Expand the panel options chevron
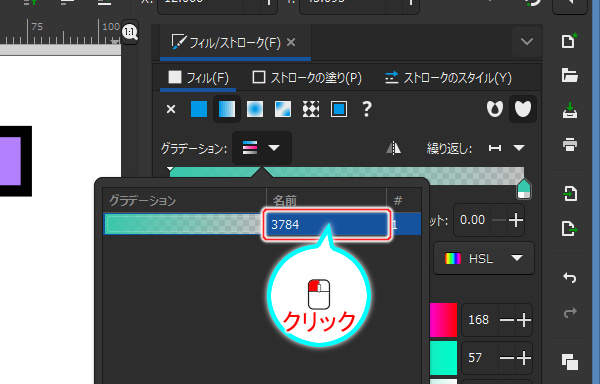Screen dimensions: 600x384 [x=527, y=41]
